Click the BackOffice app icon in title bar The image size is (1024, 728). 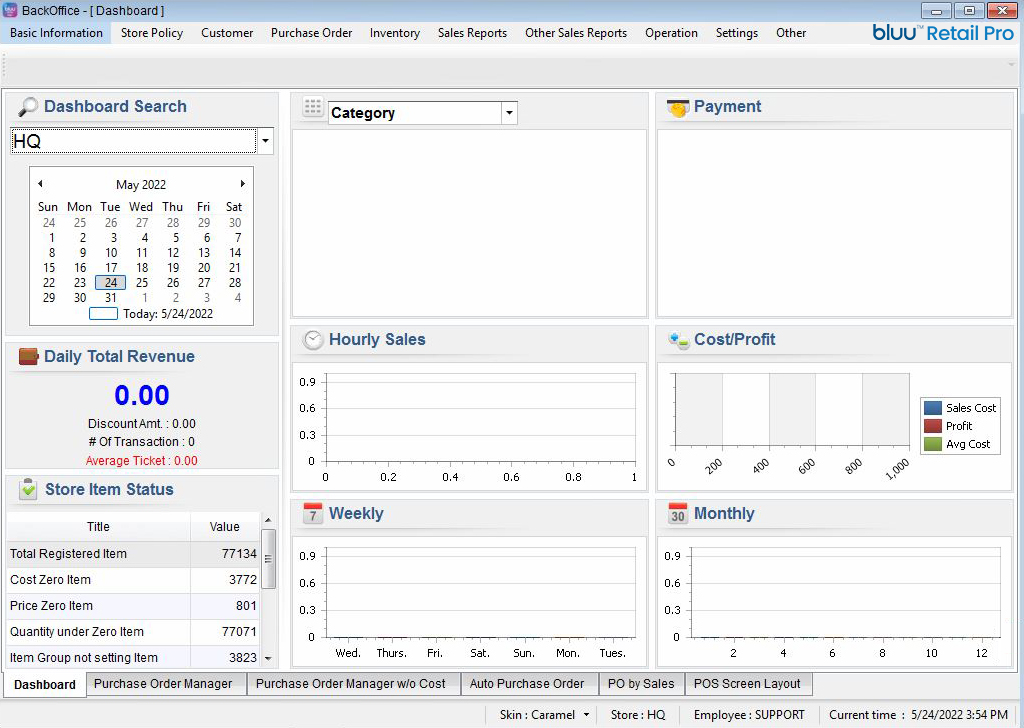(x=10, y=10)
